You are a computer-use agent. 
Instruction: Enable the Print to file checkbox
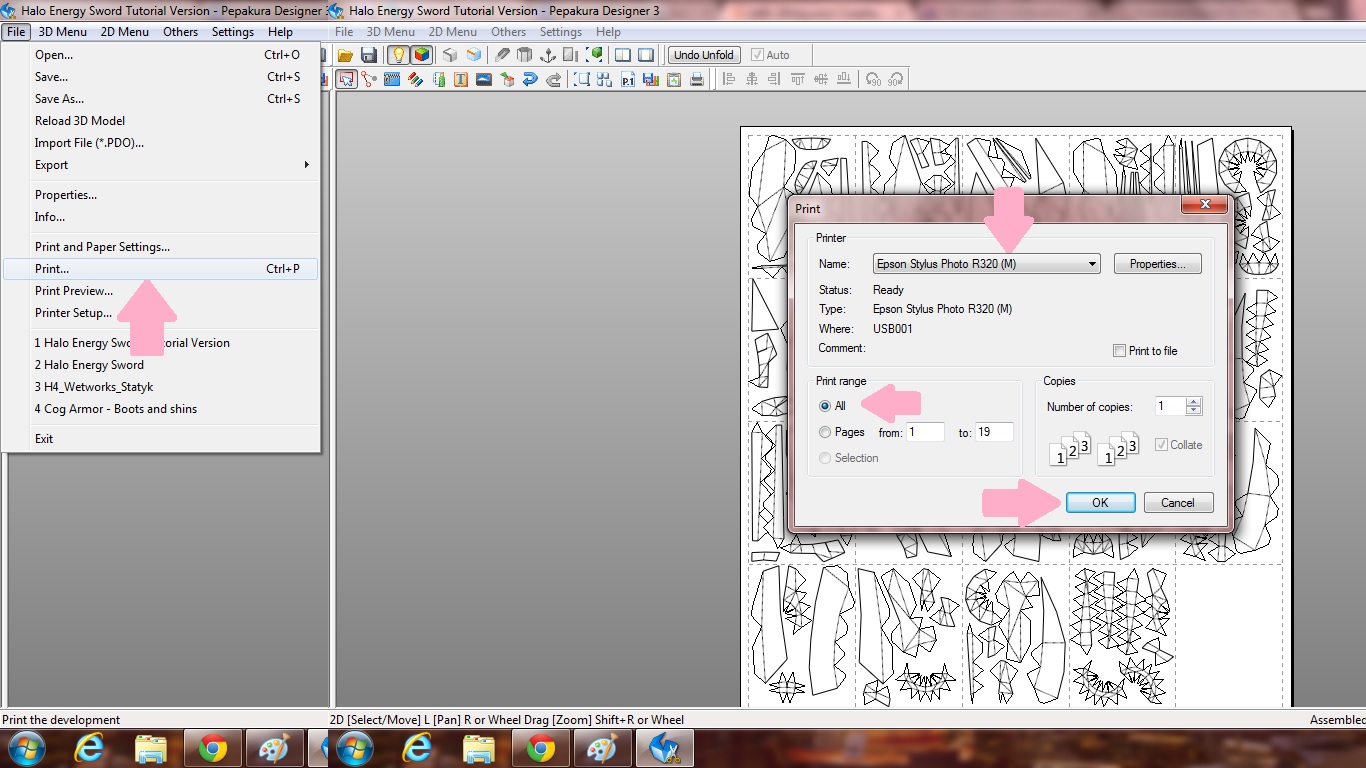coord(1119,351)
